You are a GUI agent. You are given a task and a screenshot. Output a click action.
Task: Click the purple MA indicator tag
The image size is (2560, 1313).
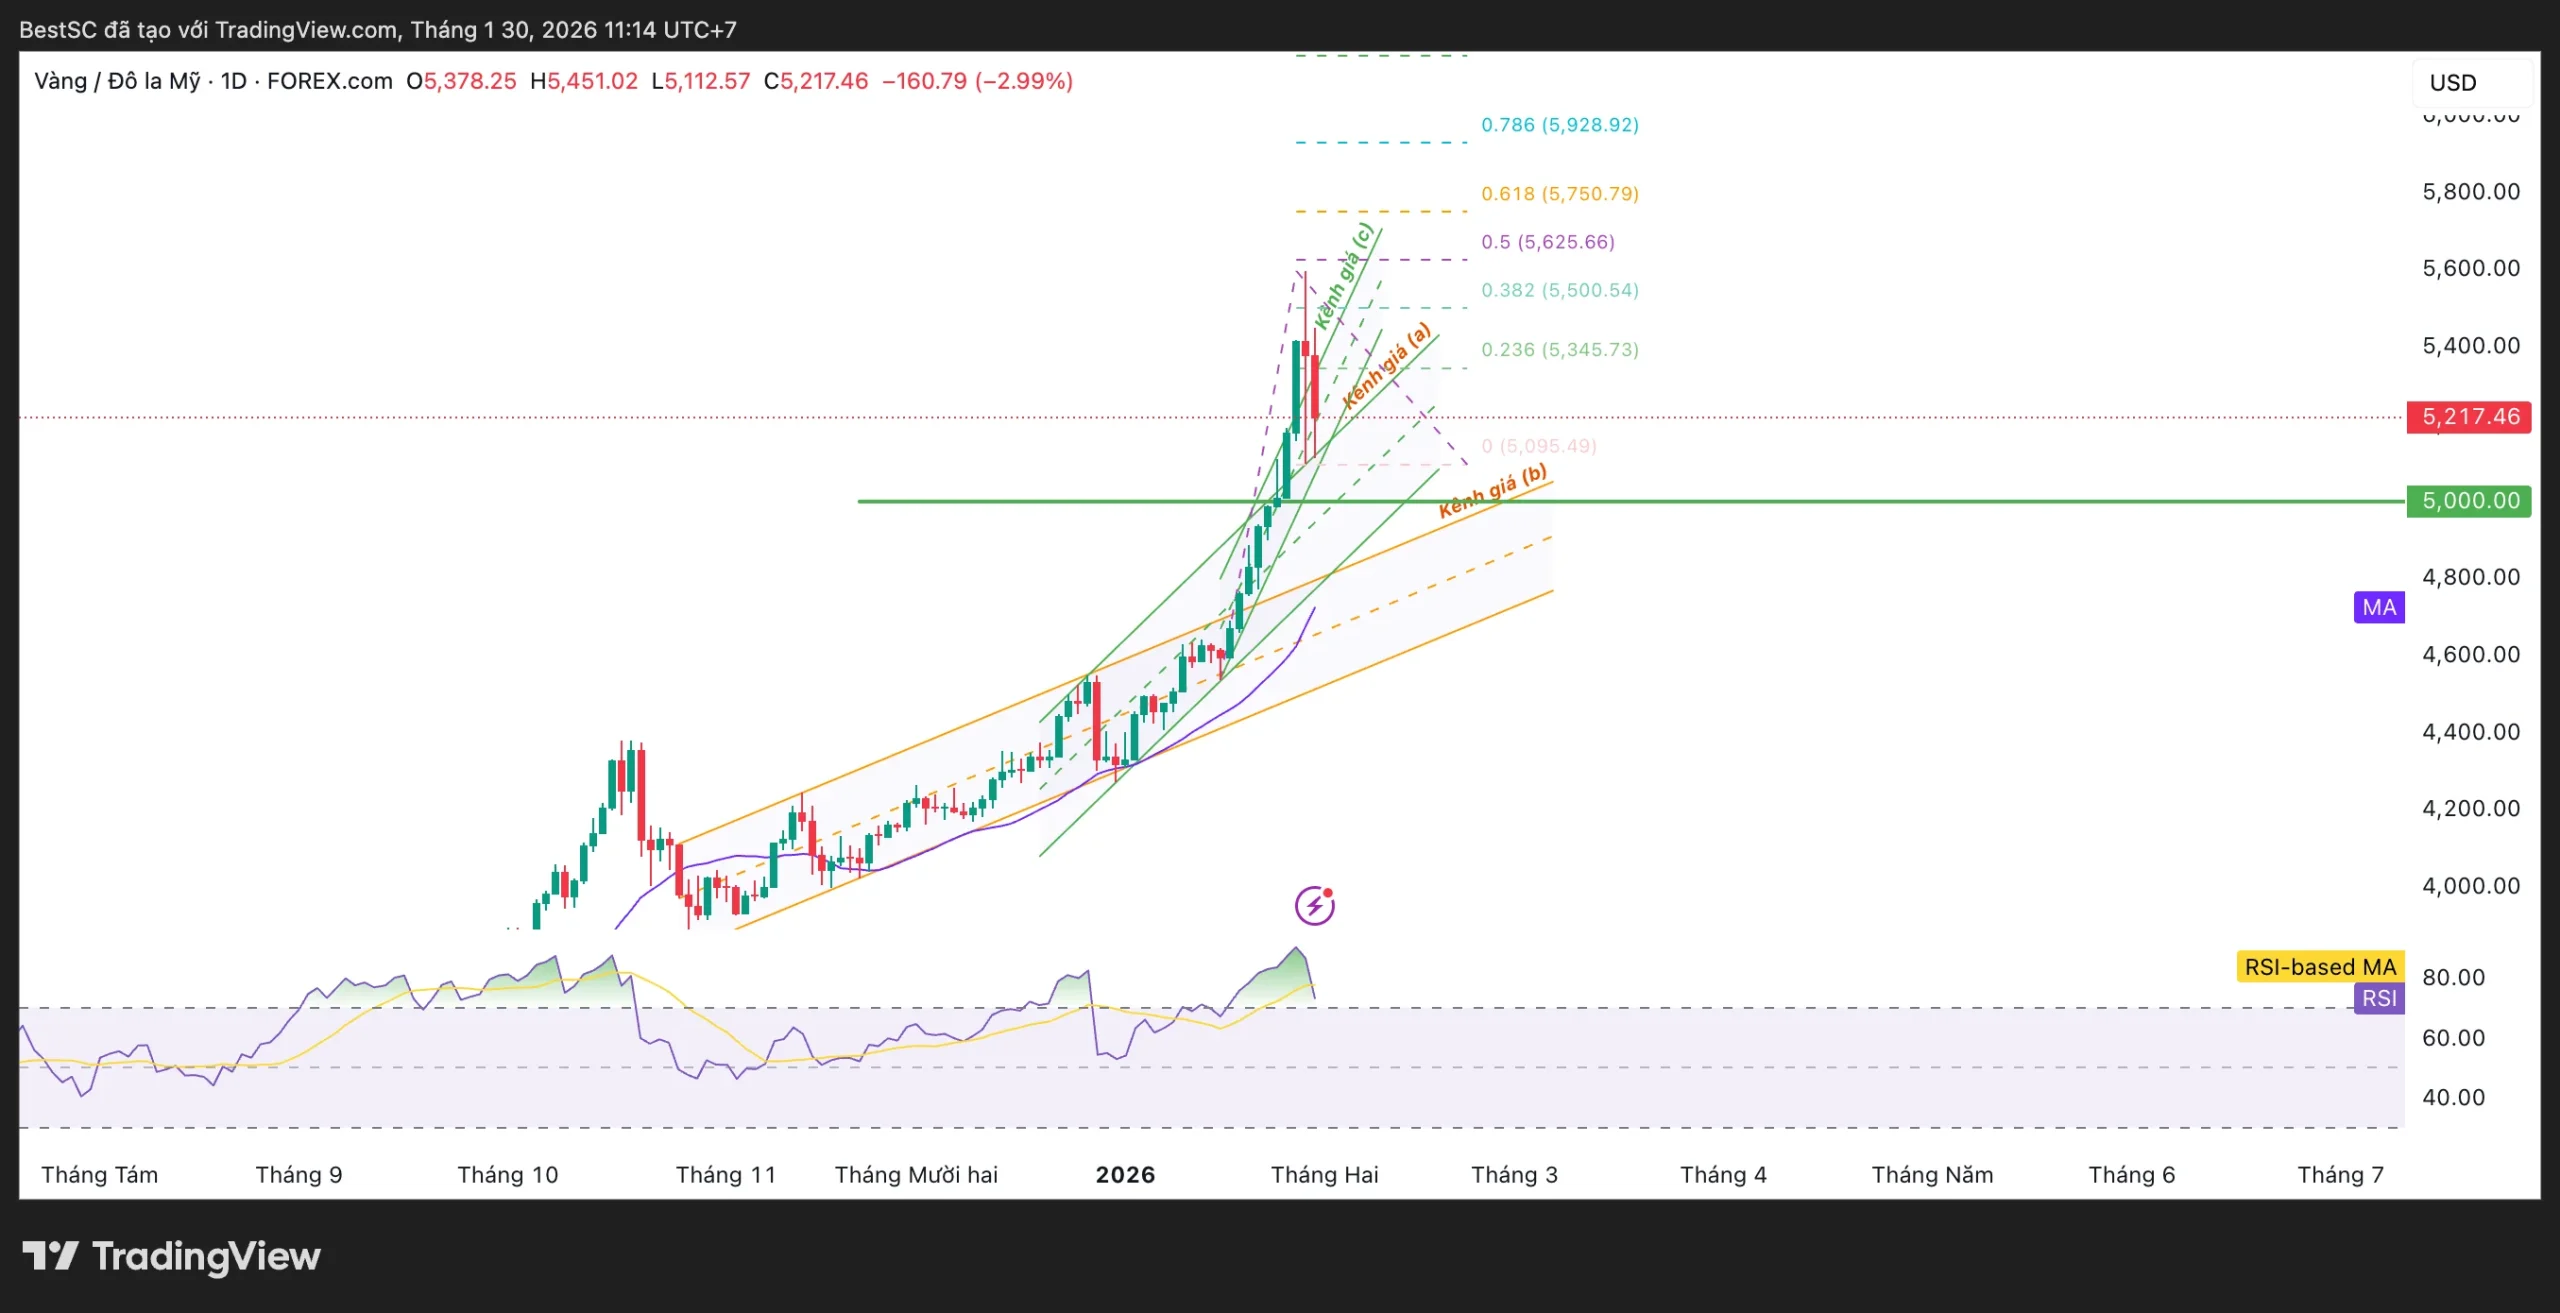[2379, 607]
